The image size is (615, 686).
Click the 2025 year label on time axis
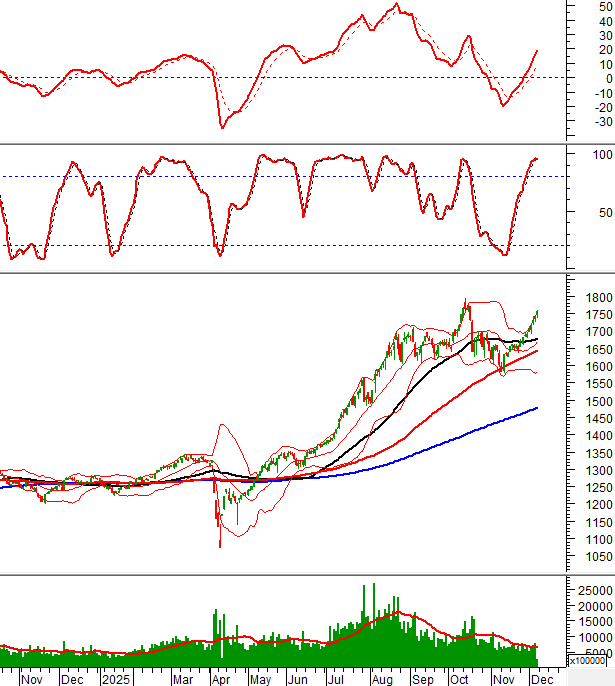[116, 678]
